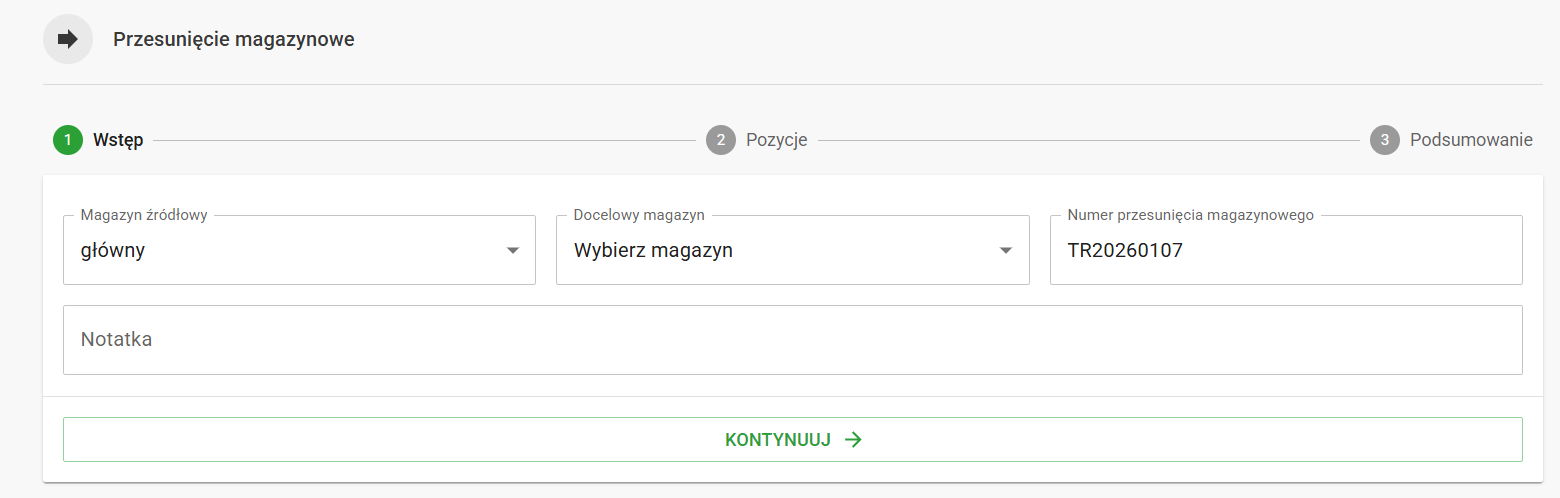1560x498 pixels.
Task: Click the stock transfer arrow icon in header
Action: click(x=68, y=39)
